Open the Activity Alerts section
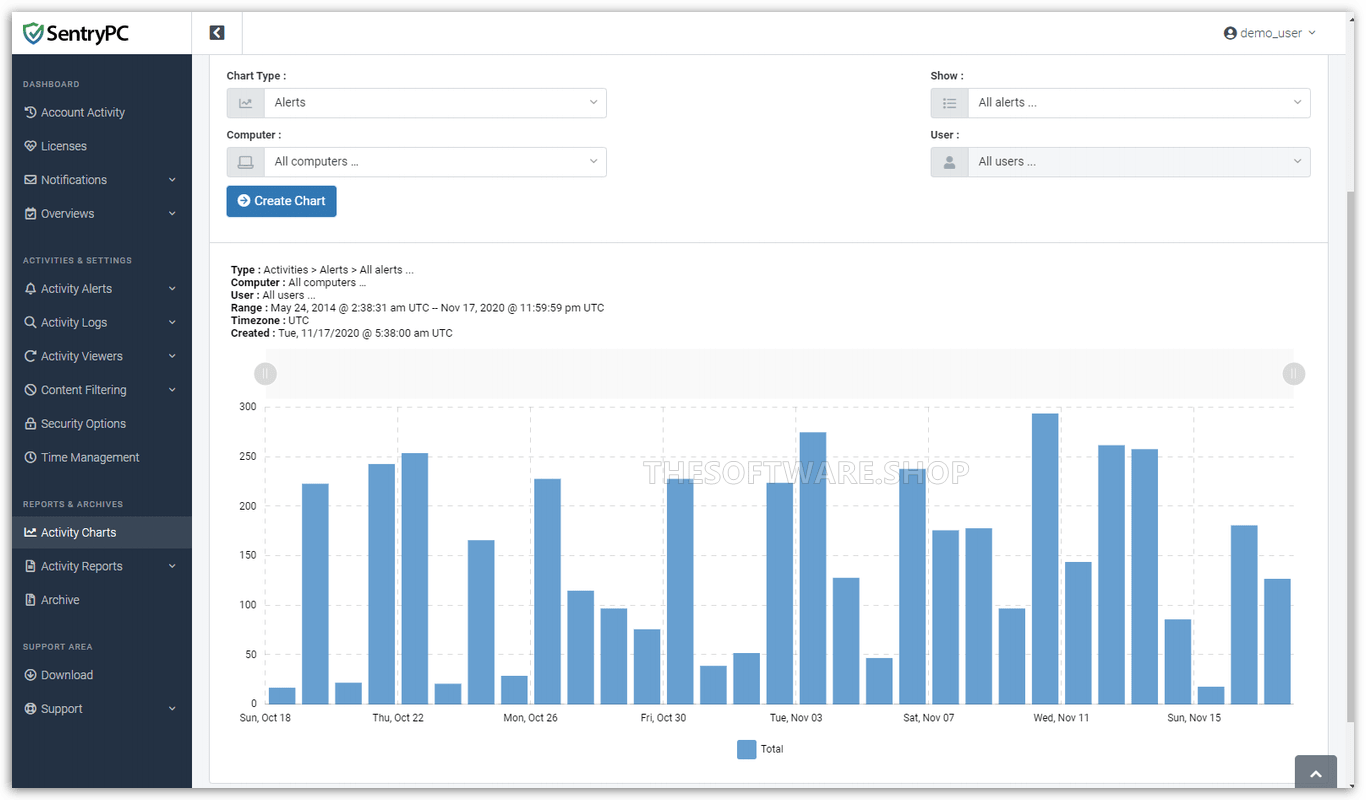The width and height of the screenshot is (1366, 800). [x=79, y=288]
